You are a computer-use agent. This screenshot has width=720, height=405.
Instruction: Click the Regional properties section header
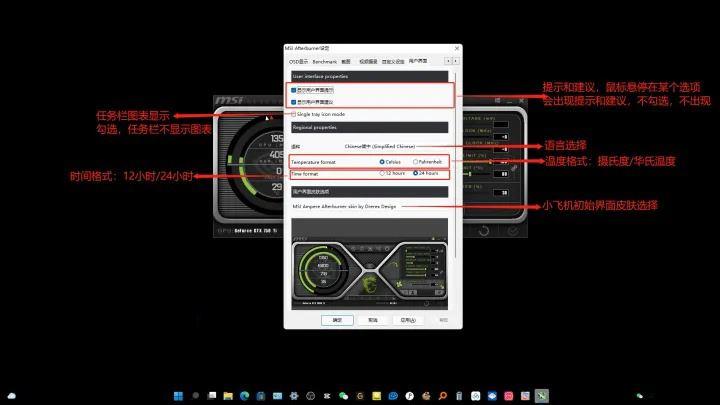point(370,127)
